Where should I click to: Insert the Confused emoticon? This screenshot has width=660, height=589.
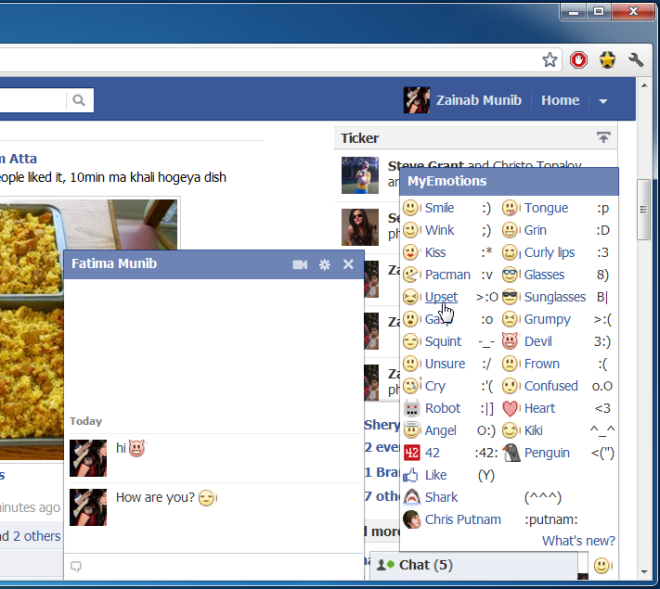551,386
